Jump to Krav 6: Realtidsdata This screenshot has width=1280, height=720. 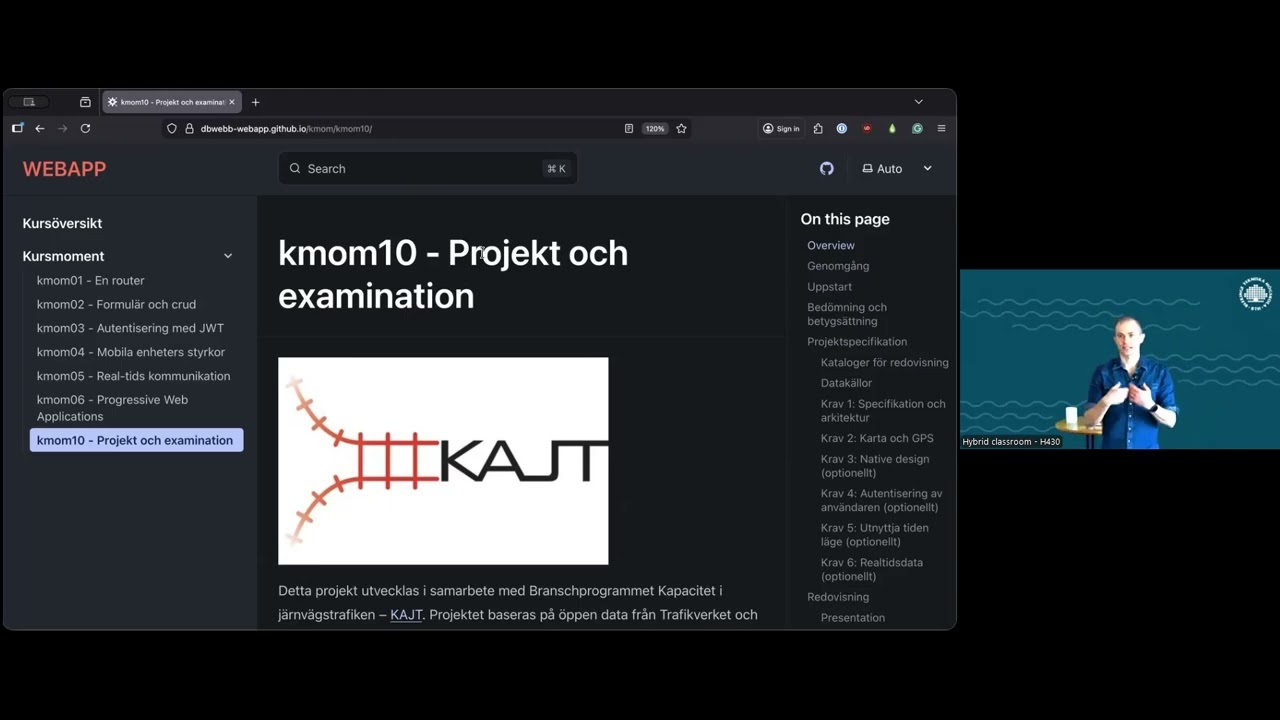[872, 569]
